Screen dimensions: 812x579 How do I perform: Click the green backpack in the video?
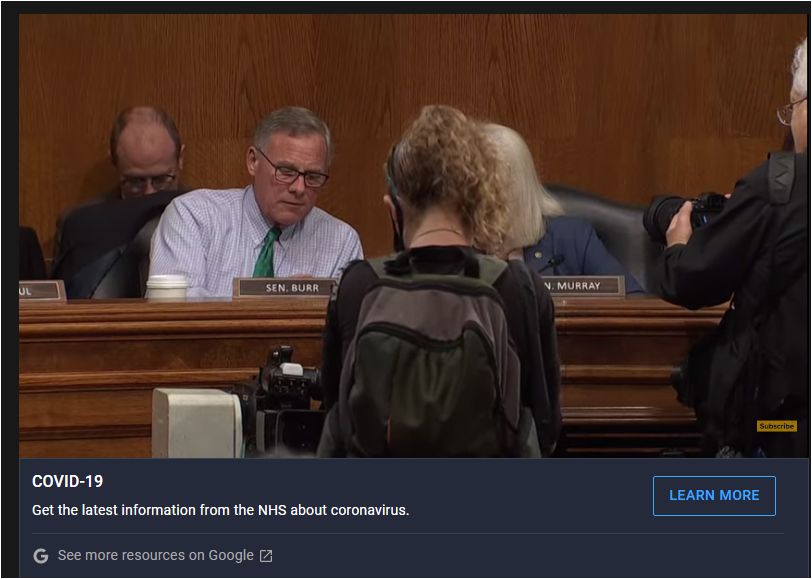(x=430, y=357)
